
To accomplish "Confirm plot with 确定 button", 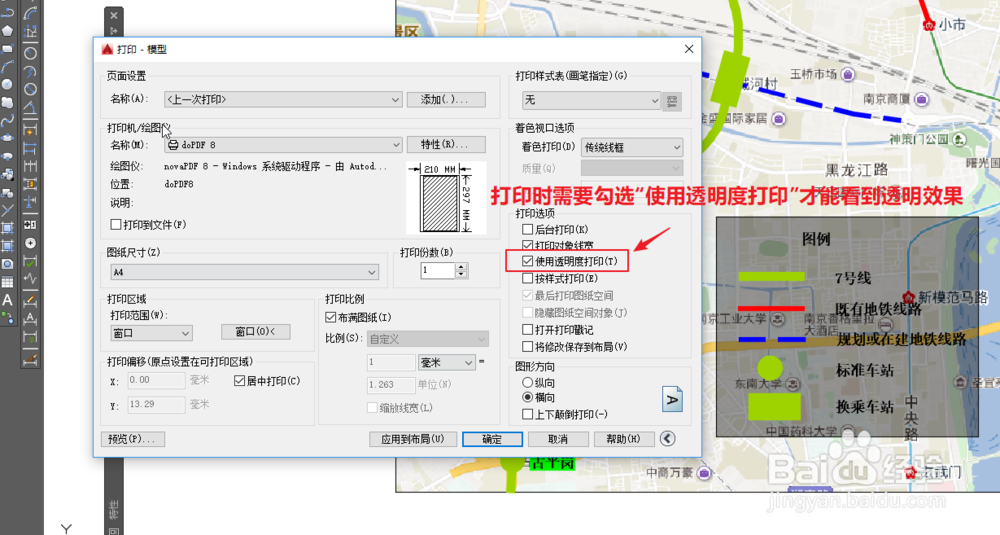I will coord(492,439).
